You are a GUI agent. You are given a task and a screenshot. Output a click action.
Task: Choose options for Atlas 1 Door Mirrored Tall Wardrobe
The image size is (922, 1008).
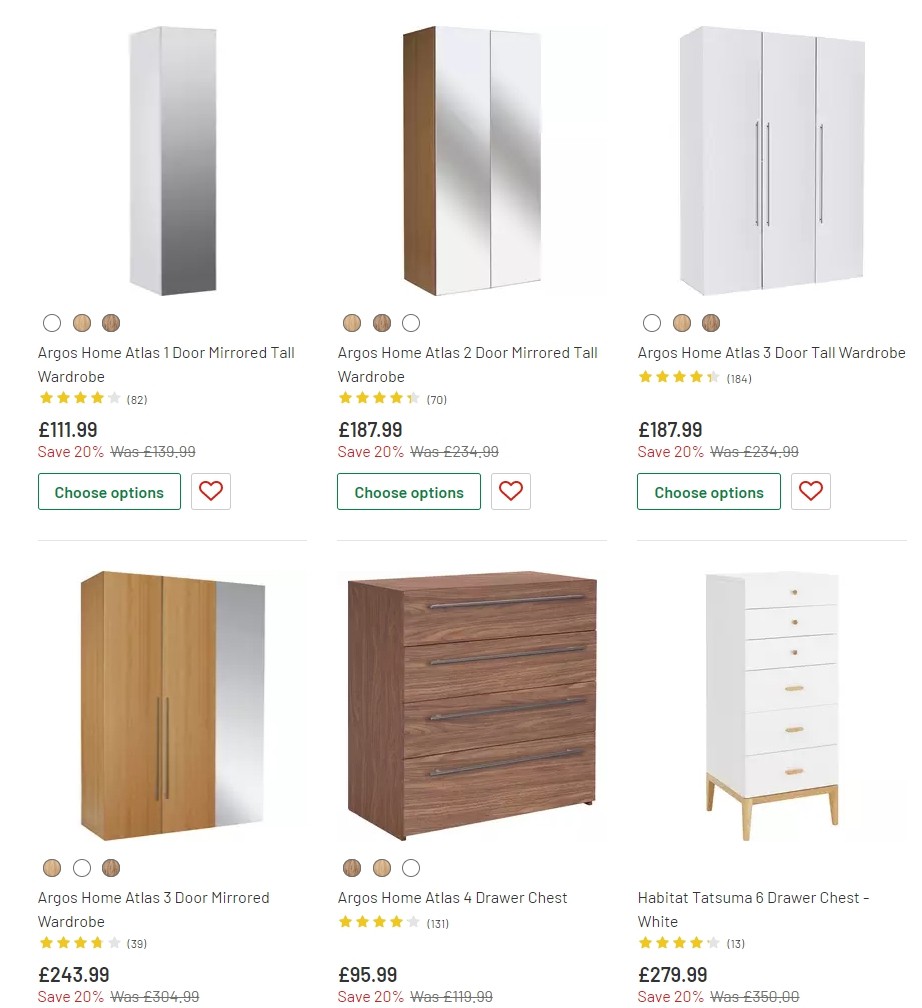click(109, 491)
